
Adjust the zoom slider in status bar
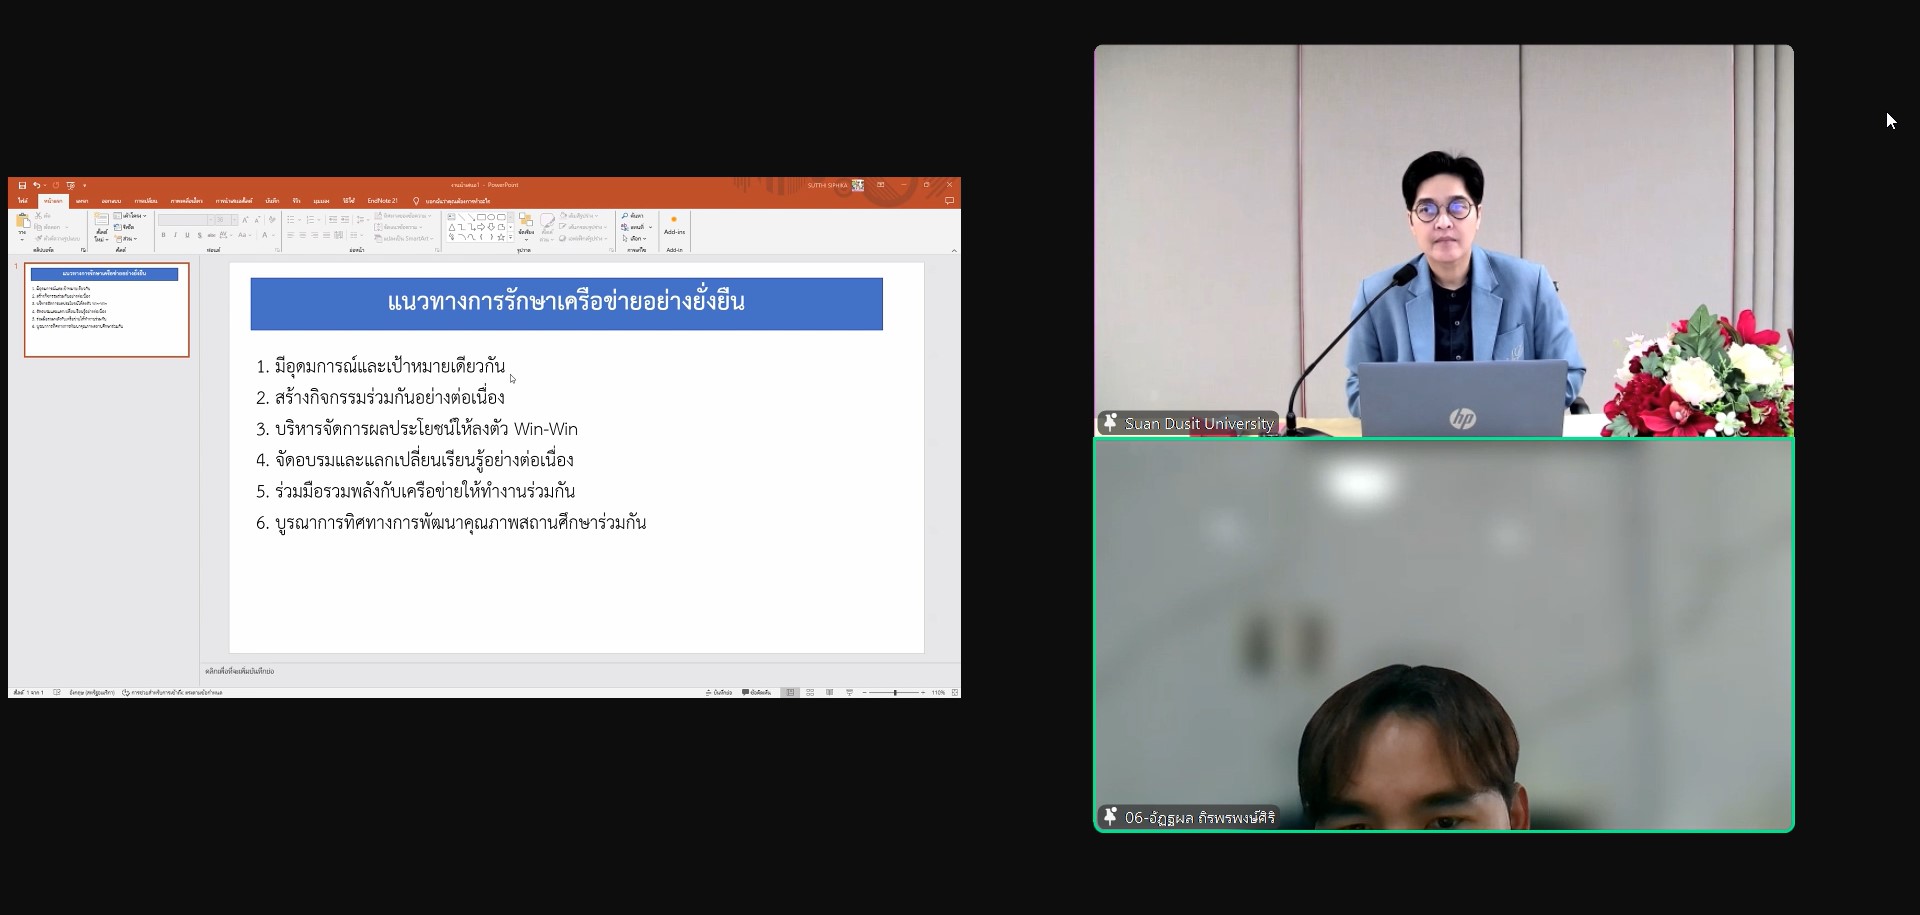[894, 692]
